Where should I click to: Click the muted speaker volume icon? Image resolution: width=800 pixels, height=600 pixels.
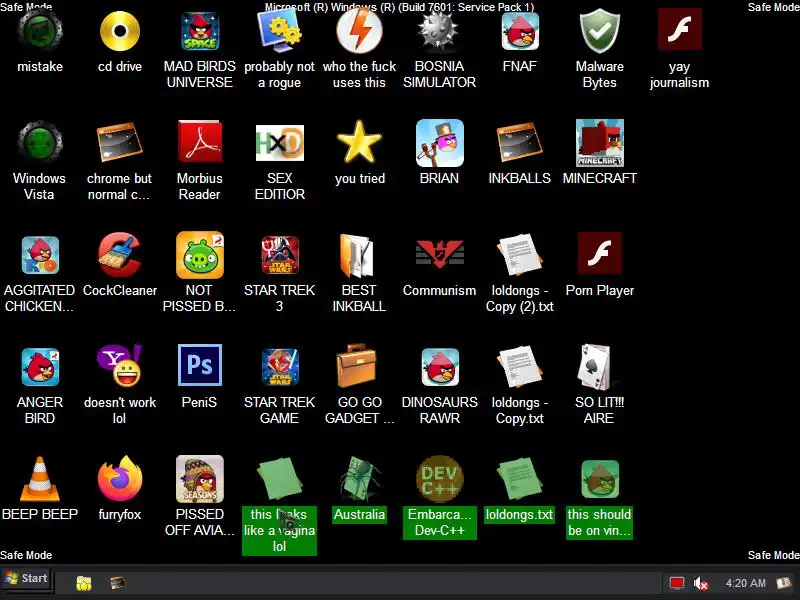701,583
